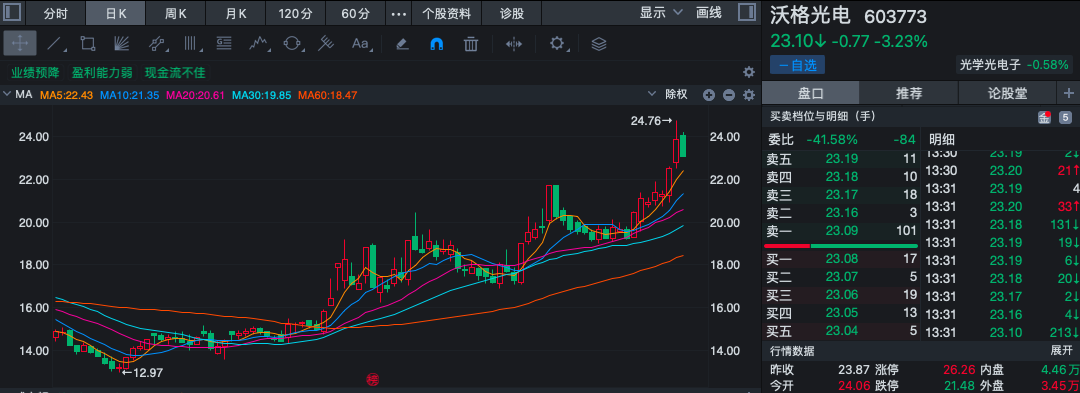
Task: Switch to the 周K tab
Action: 176,13
